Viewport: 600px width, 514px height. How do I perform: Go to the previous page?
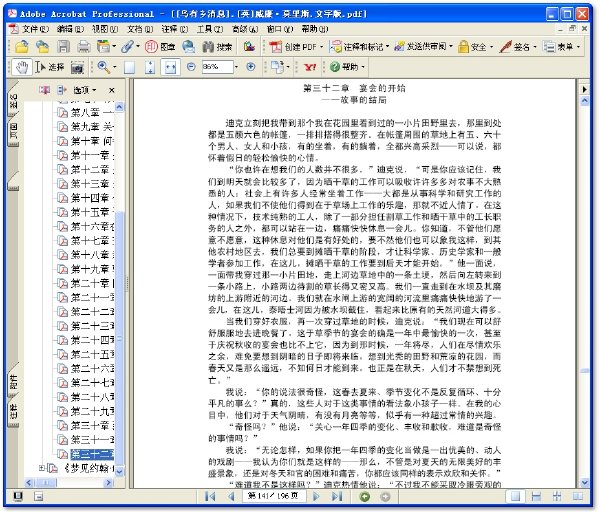point(231,496)
